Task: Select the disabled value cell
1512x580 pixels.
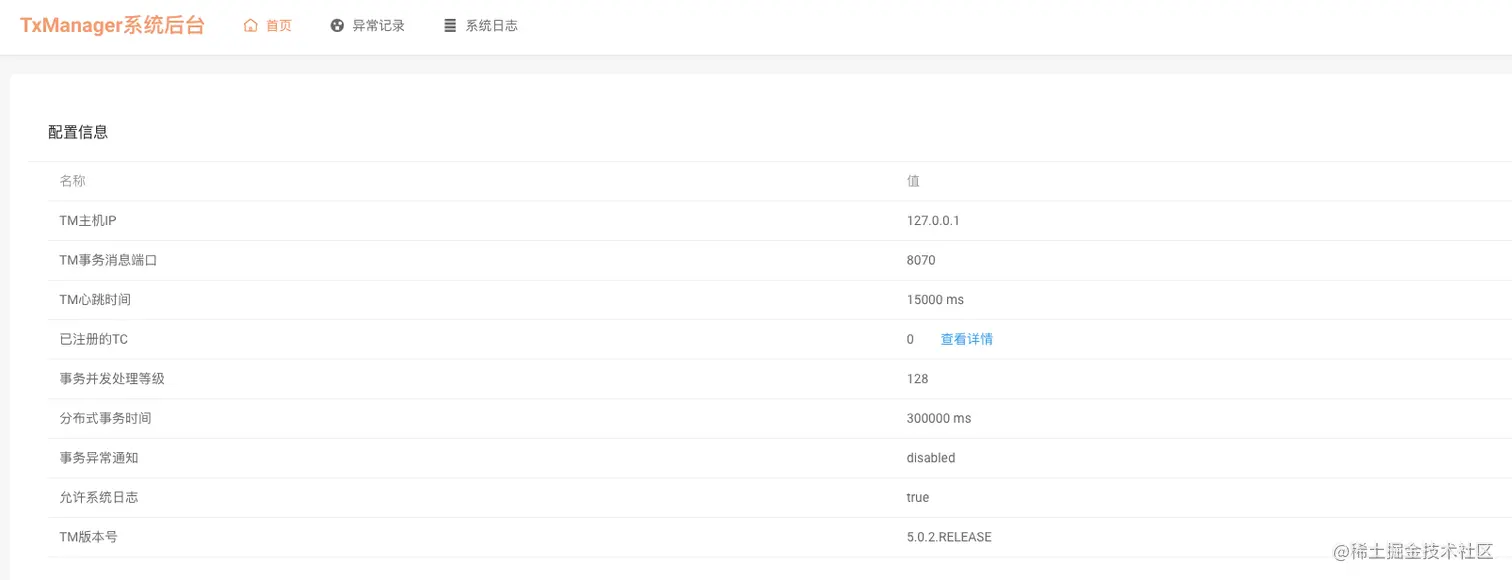Action: point(931,457)
